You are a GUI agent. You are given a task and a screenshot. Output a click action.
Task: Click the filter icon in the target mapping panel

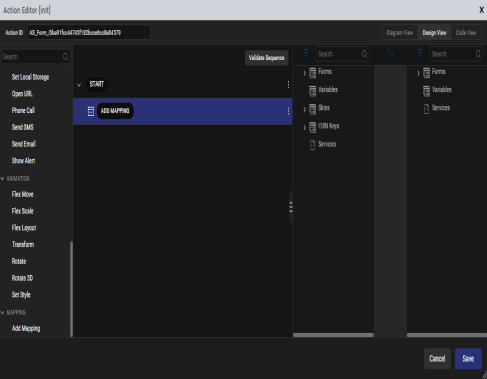[x=420, y=53]
